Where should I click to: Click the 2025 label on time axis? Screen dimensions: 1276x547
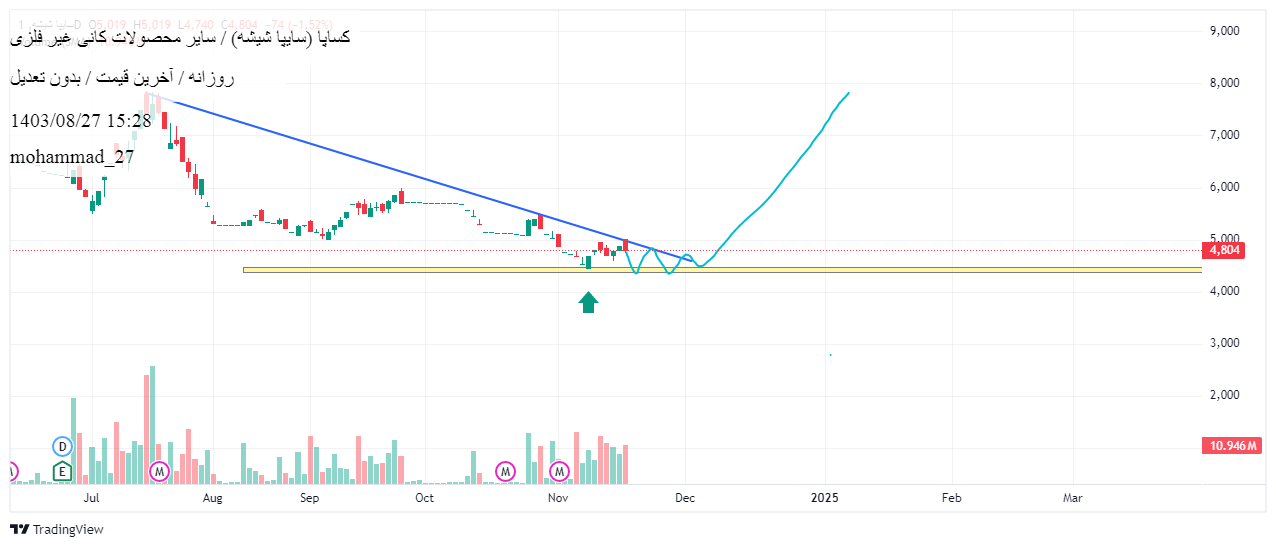pos(824,497)
